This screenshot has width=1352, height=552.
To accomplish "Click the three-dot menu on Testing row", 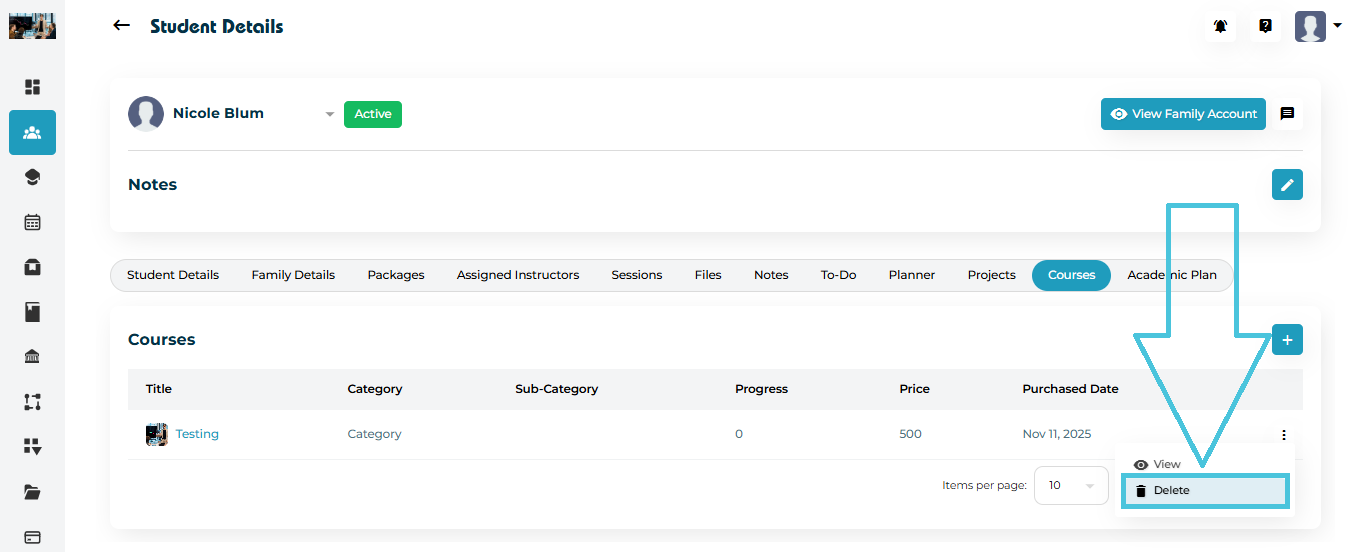I will 1283,435.
